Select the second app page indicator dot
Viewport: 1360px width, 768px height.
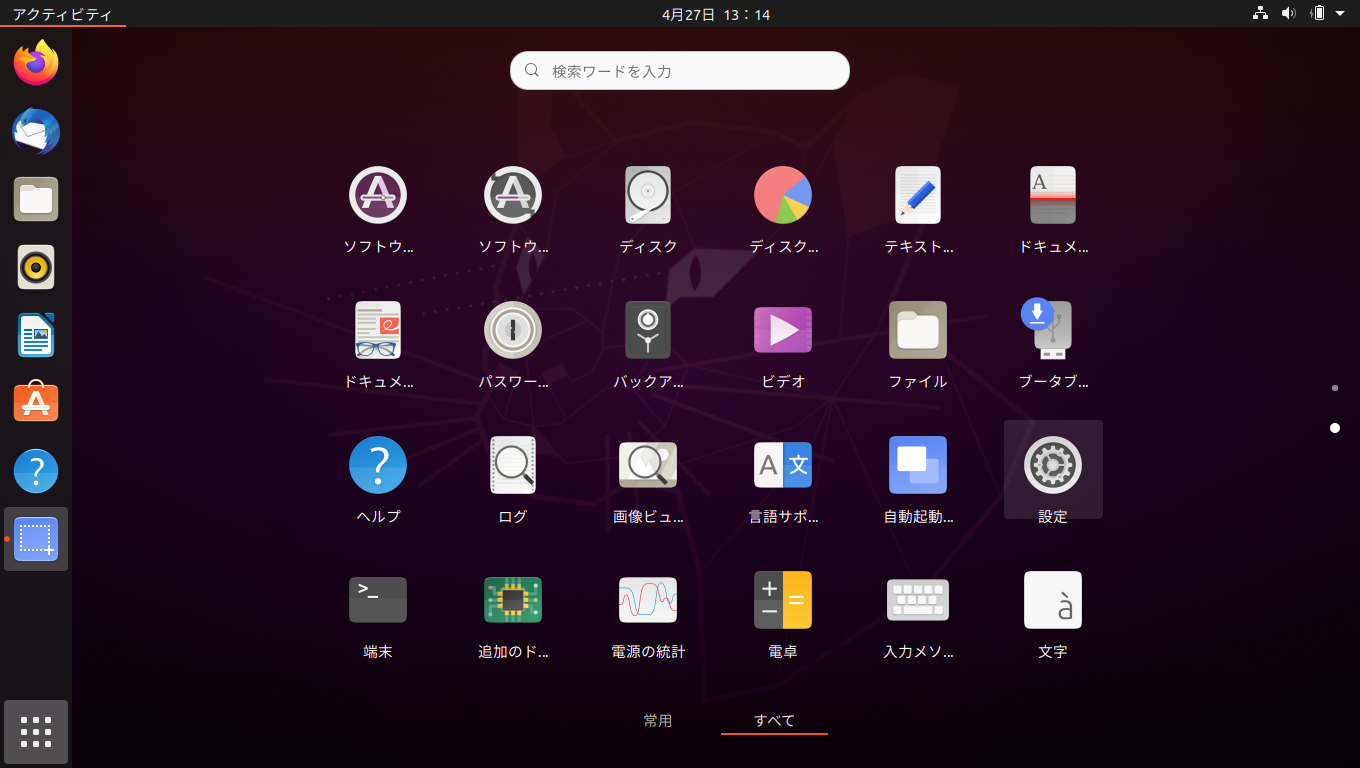point(1335,428)
